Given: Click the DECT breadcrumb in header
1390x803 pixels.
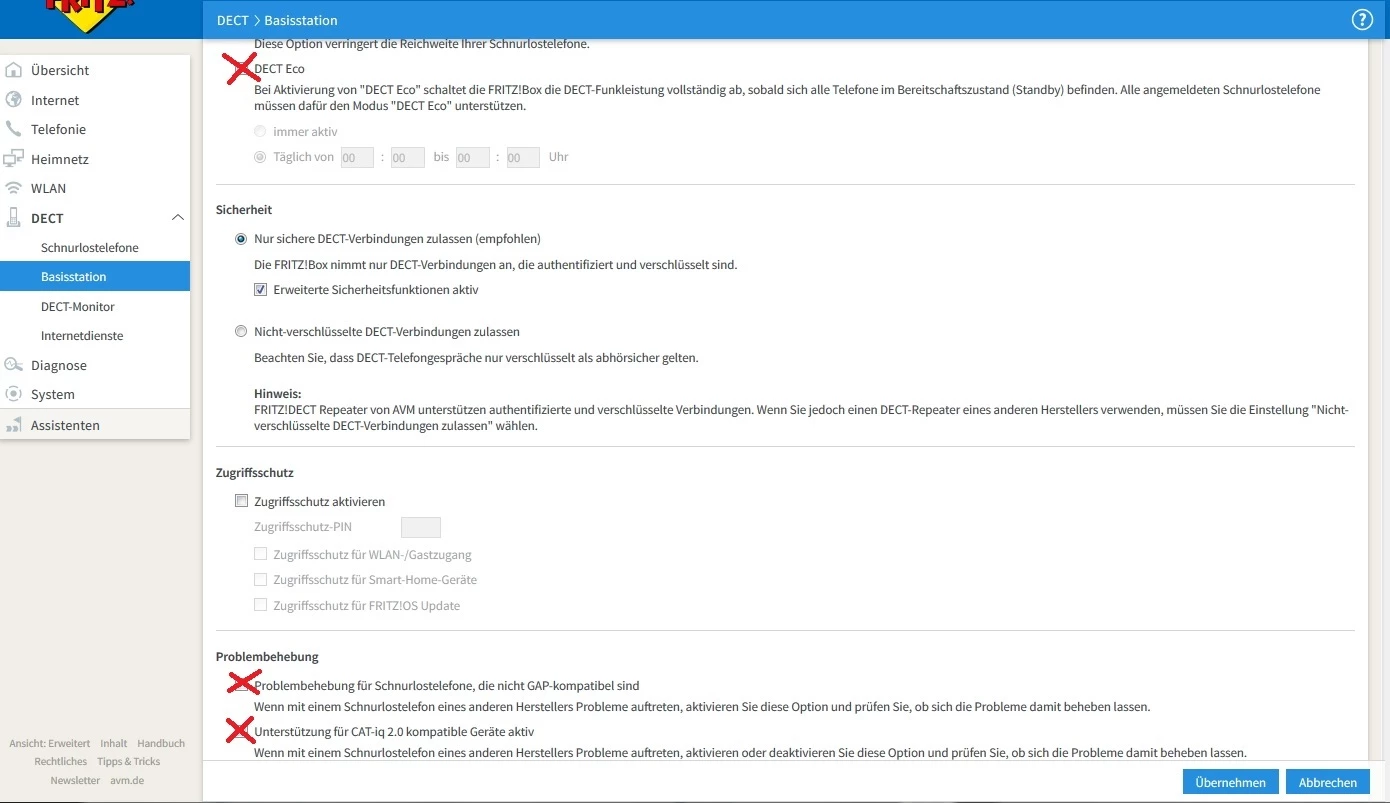Looking at the screenshot, I should (x=233, y=20).
